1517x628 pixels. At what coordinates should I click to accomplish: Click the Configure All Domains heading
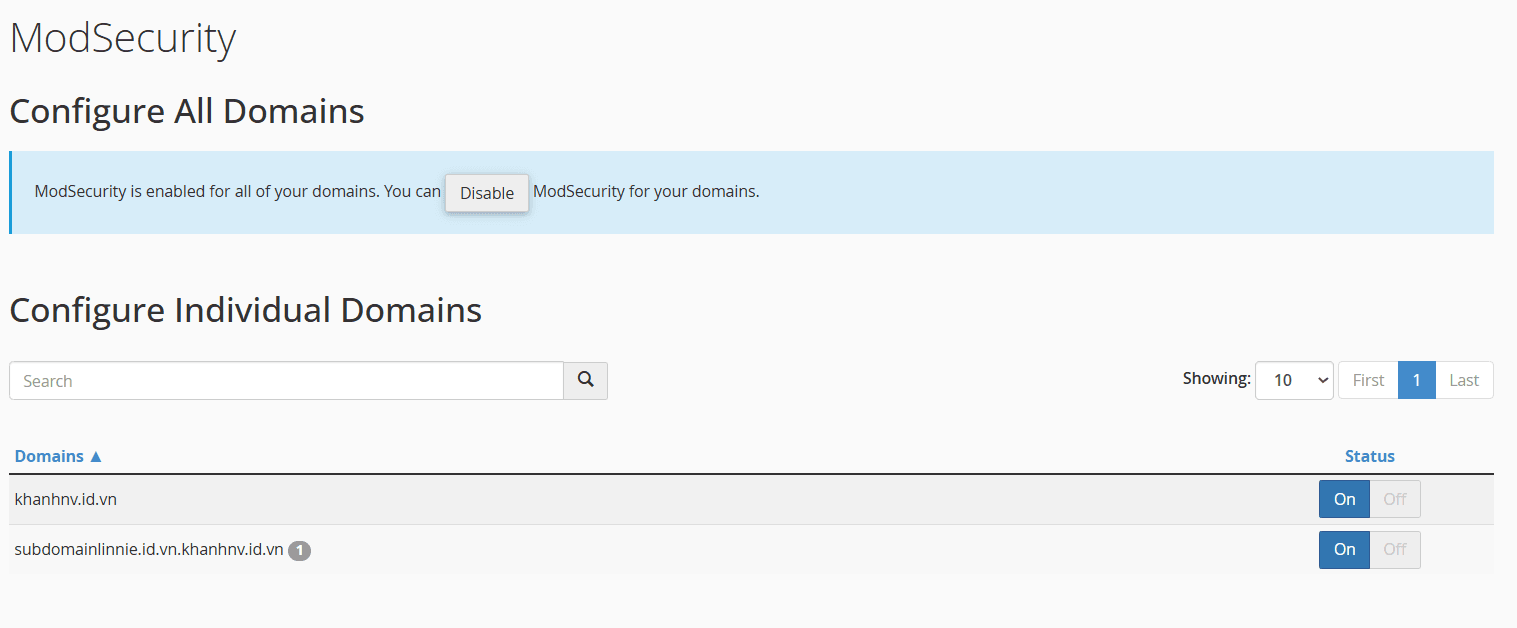pos(186,110)
